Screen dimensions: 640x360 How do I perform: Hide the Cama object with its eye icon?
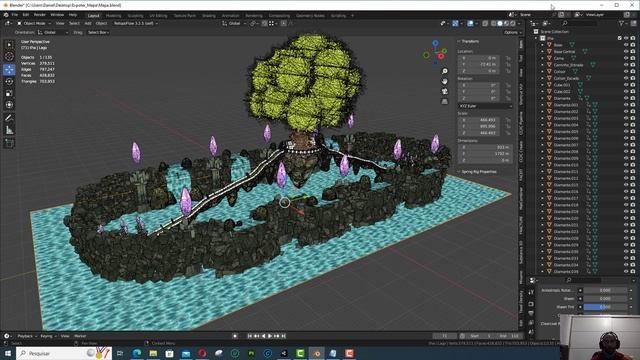tap(626, 58)
